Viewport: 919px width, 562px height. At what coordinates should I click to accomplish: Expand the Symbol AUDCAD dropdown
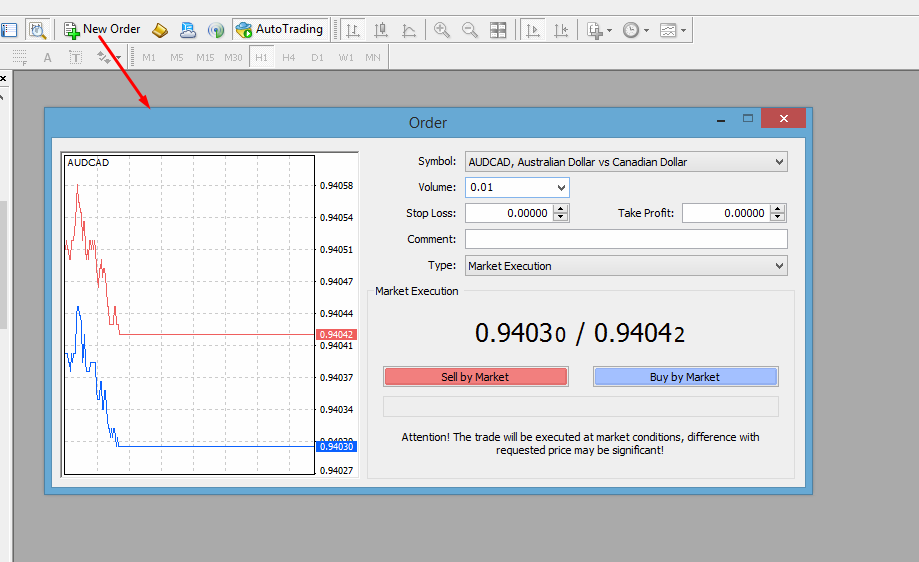click(626, 162)
